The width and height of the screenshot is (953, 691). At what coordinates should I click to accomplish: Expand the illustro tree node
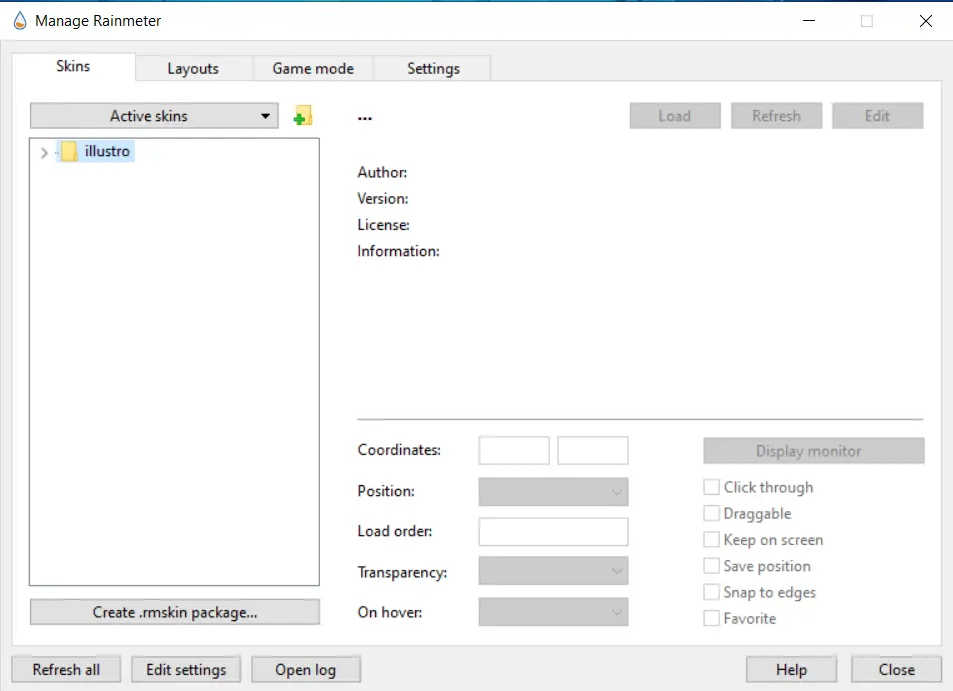[x=43, y=152]
